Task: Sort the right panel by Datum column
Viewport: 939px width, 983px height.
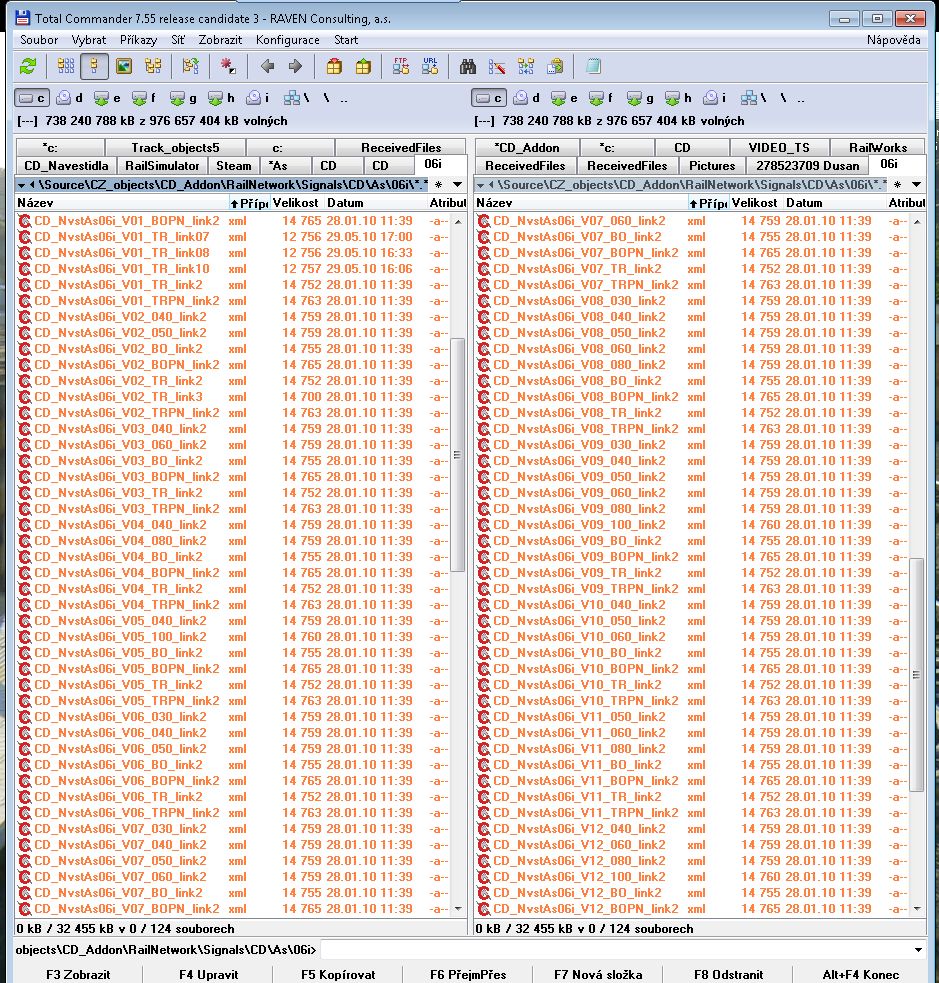Action: click(x=834, y=203)
